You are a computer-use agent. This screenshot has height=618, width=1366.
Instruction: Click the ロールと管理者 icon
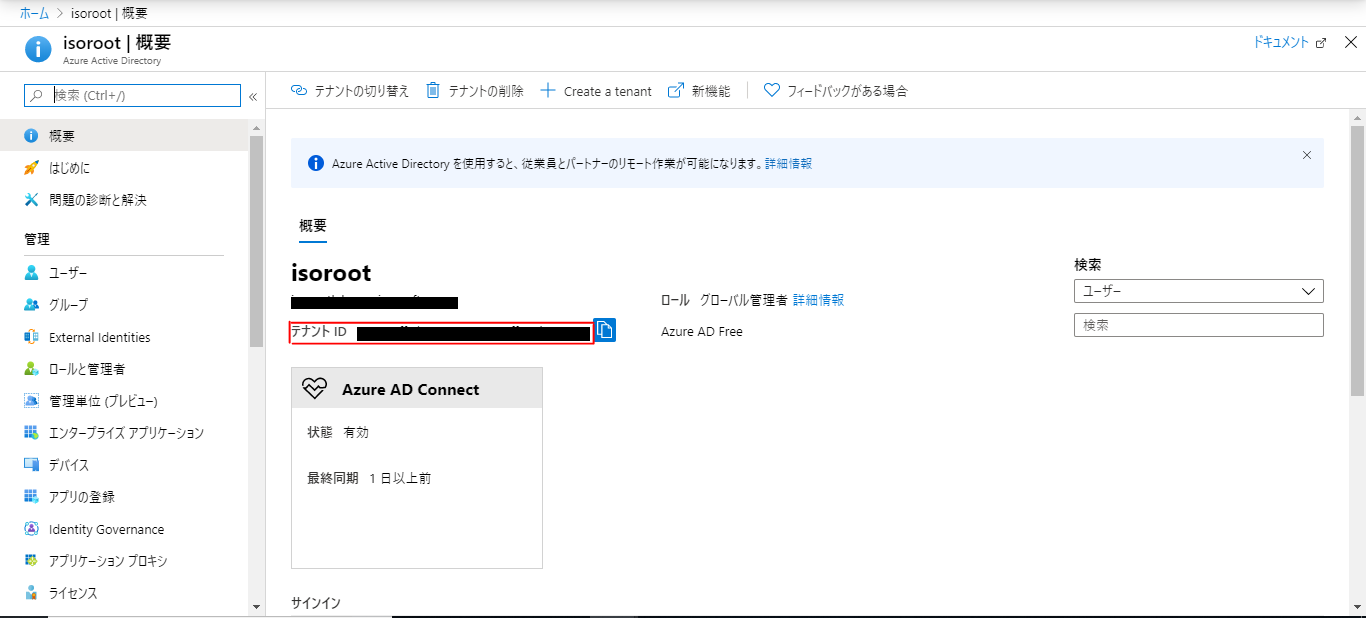[31, 369]
